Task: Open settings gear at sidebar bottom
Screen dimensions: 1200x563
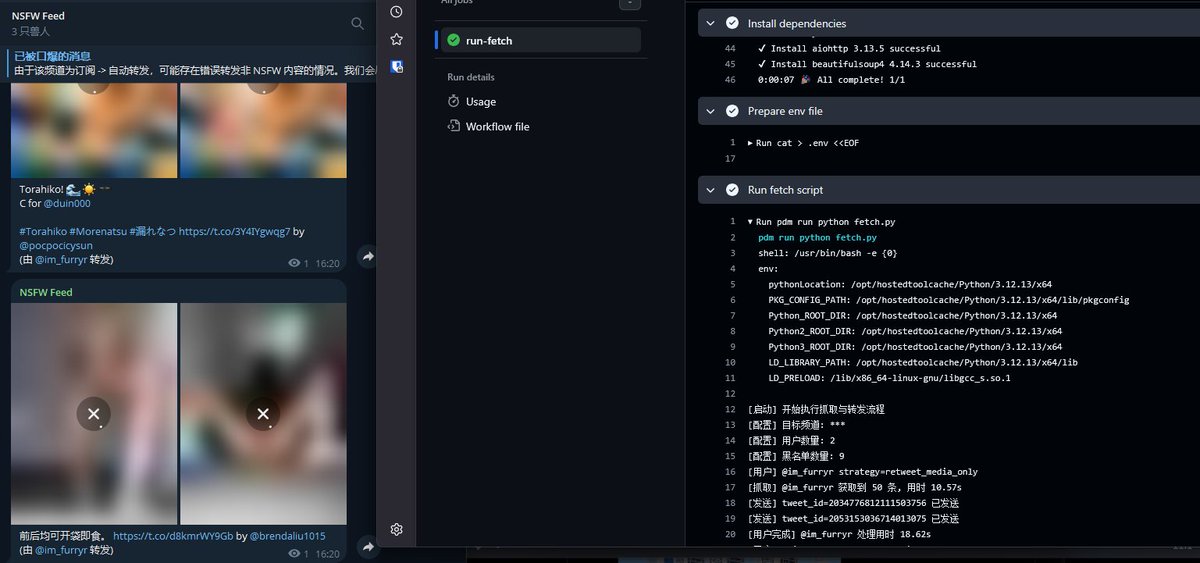Action: 396,529
